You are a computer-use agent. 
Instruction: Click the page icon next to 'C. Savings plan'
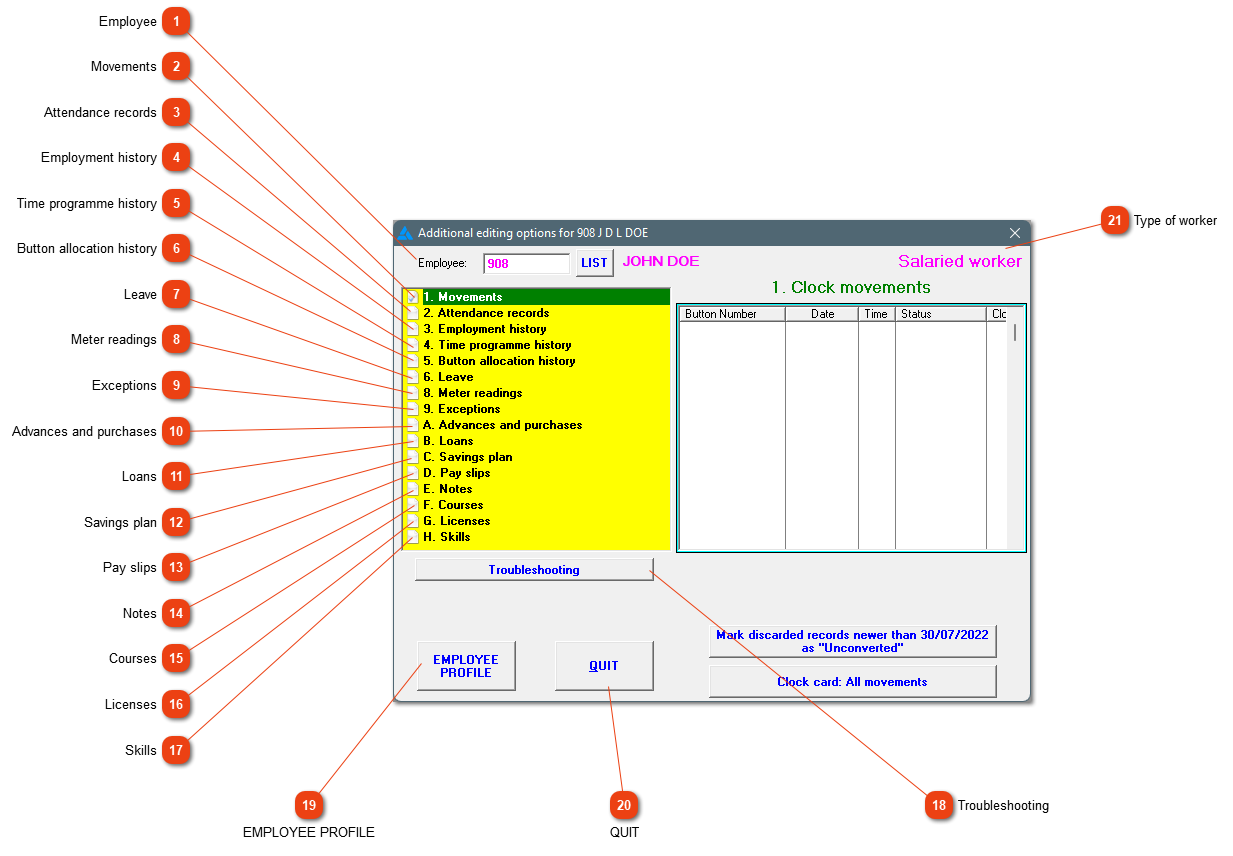412,457
